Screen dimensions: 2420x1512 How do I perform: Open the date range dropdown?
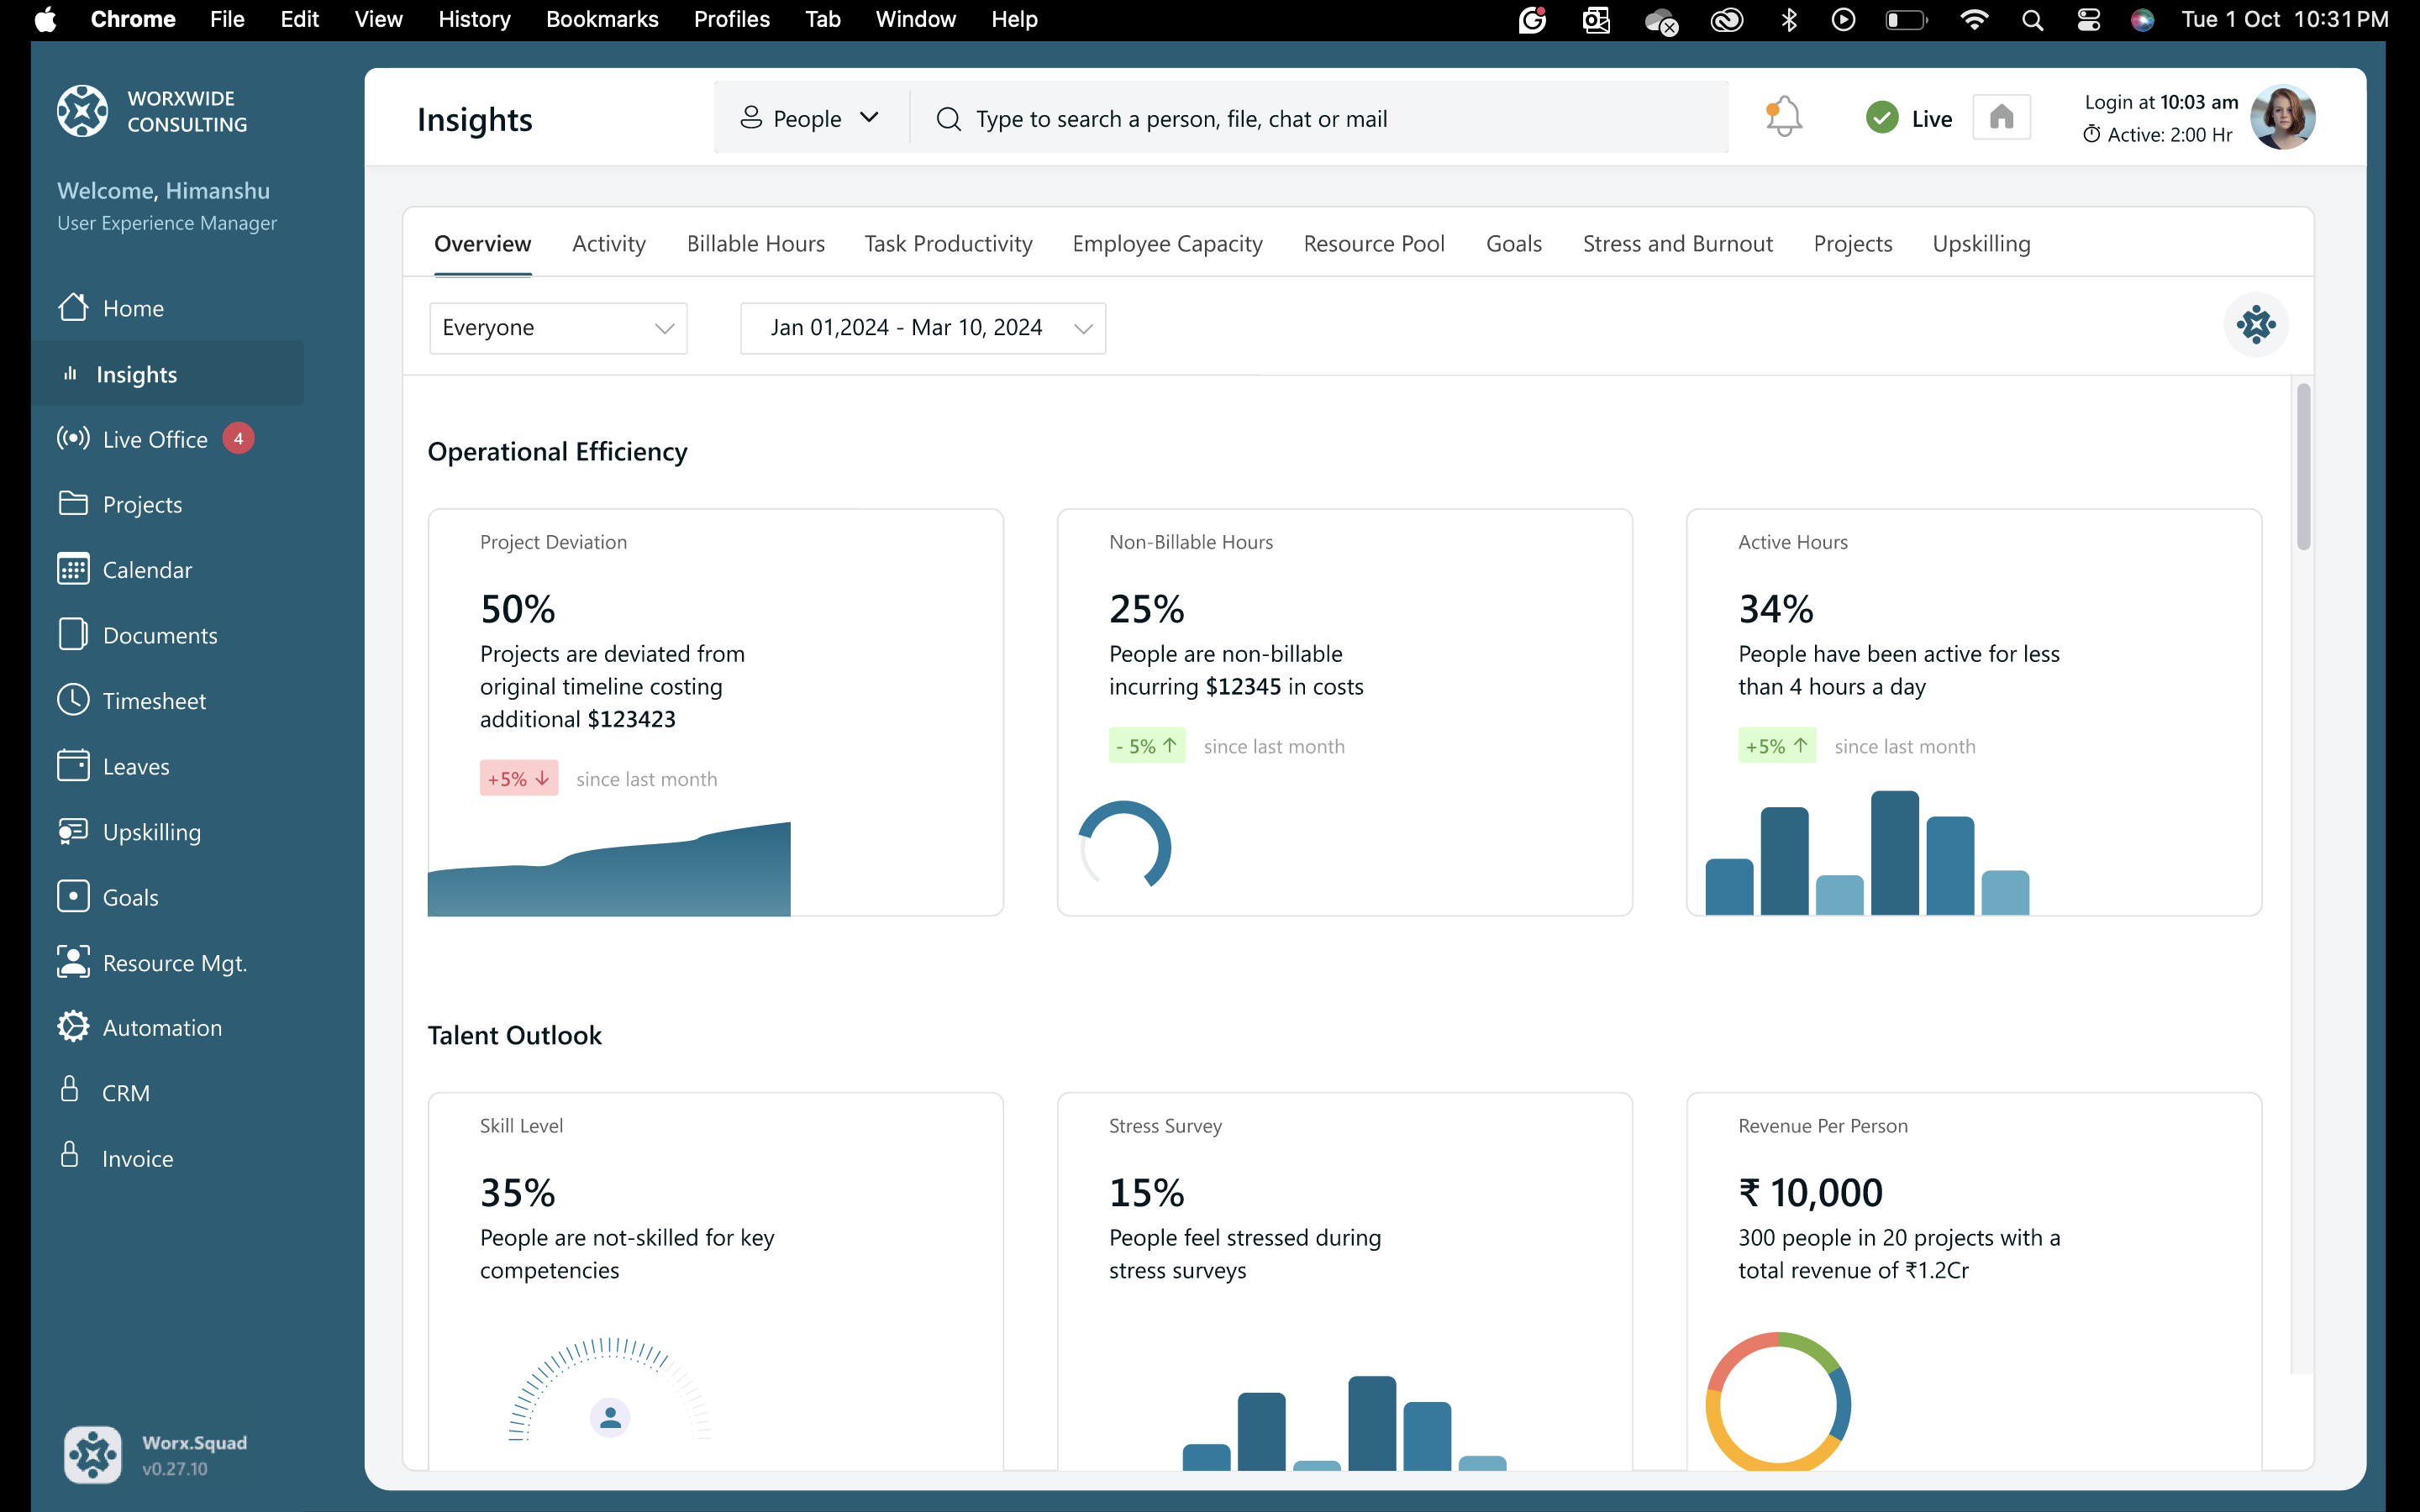pos(922,328)
